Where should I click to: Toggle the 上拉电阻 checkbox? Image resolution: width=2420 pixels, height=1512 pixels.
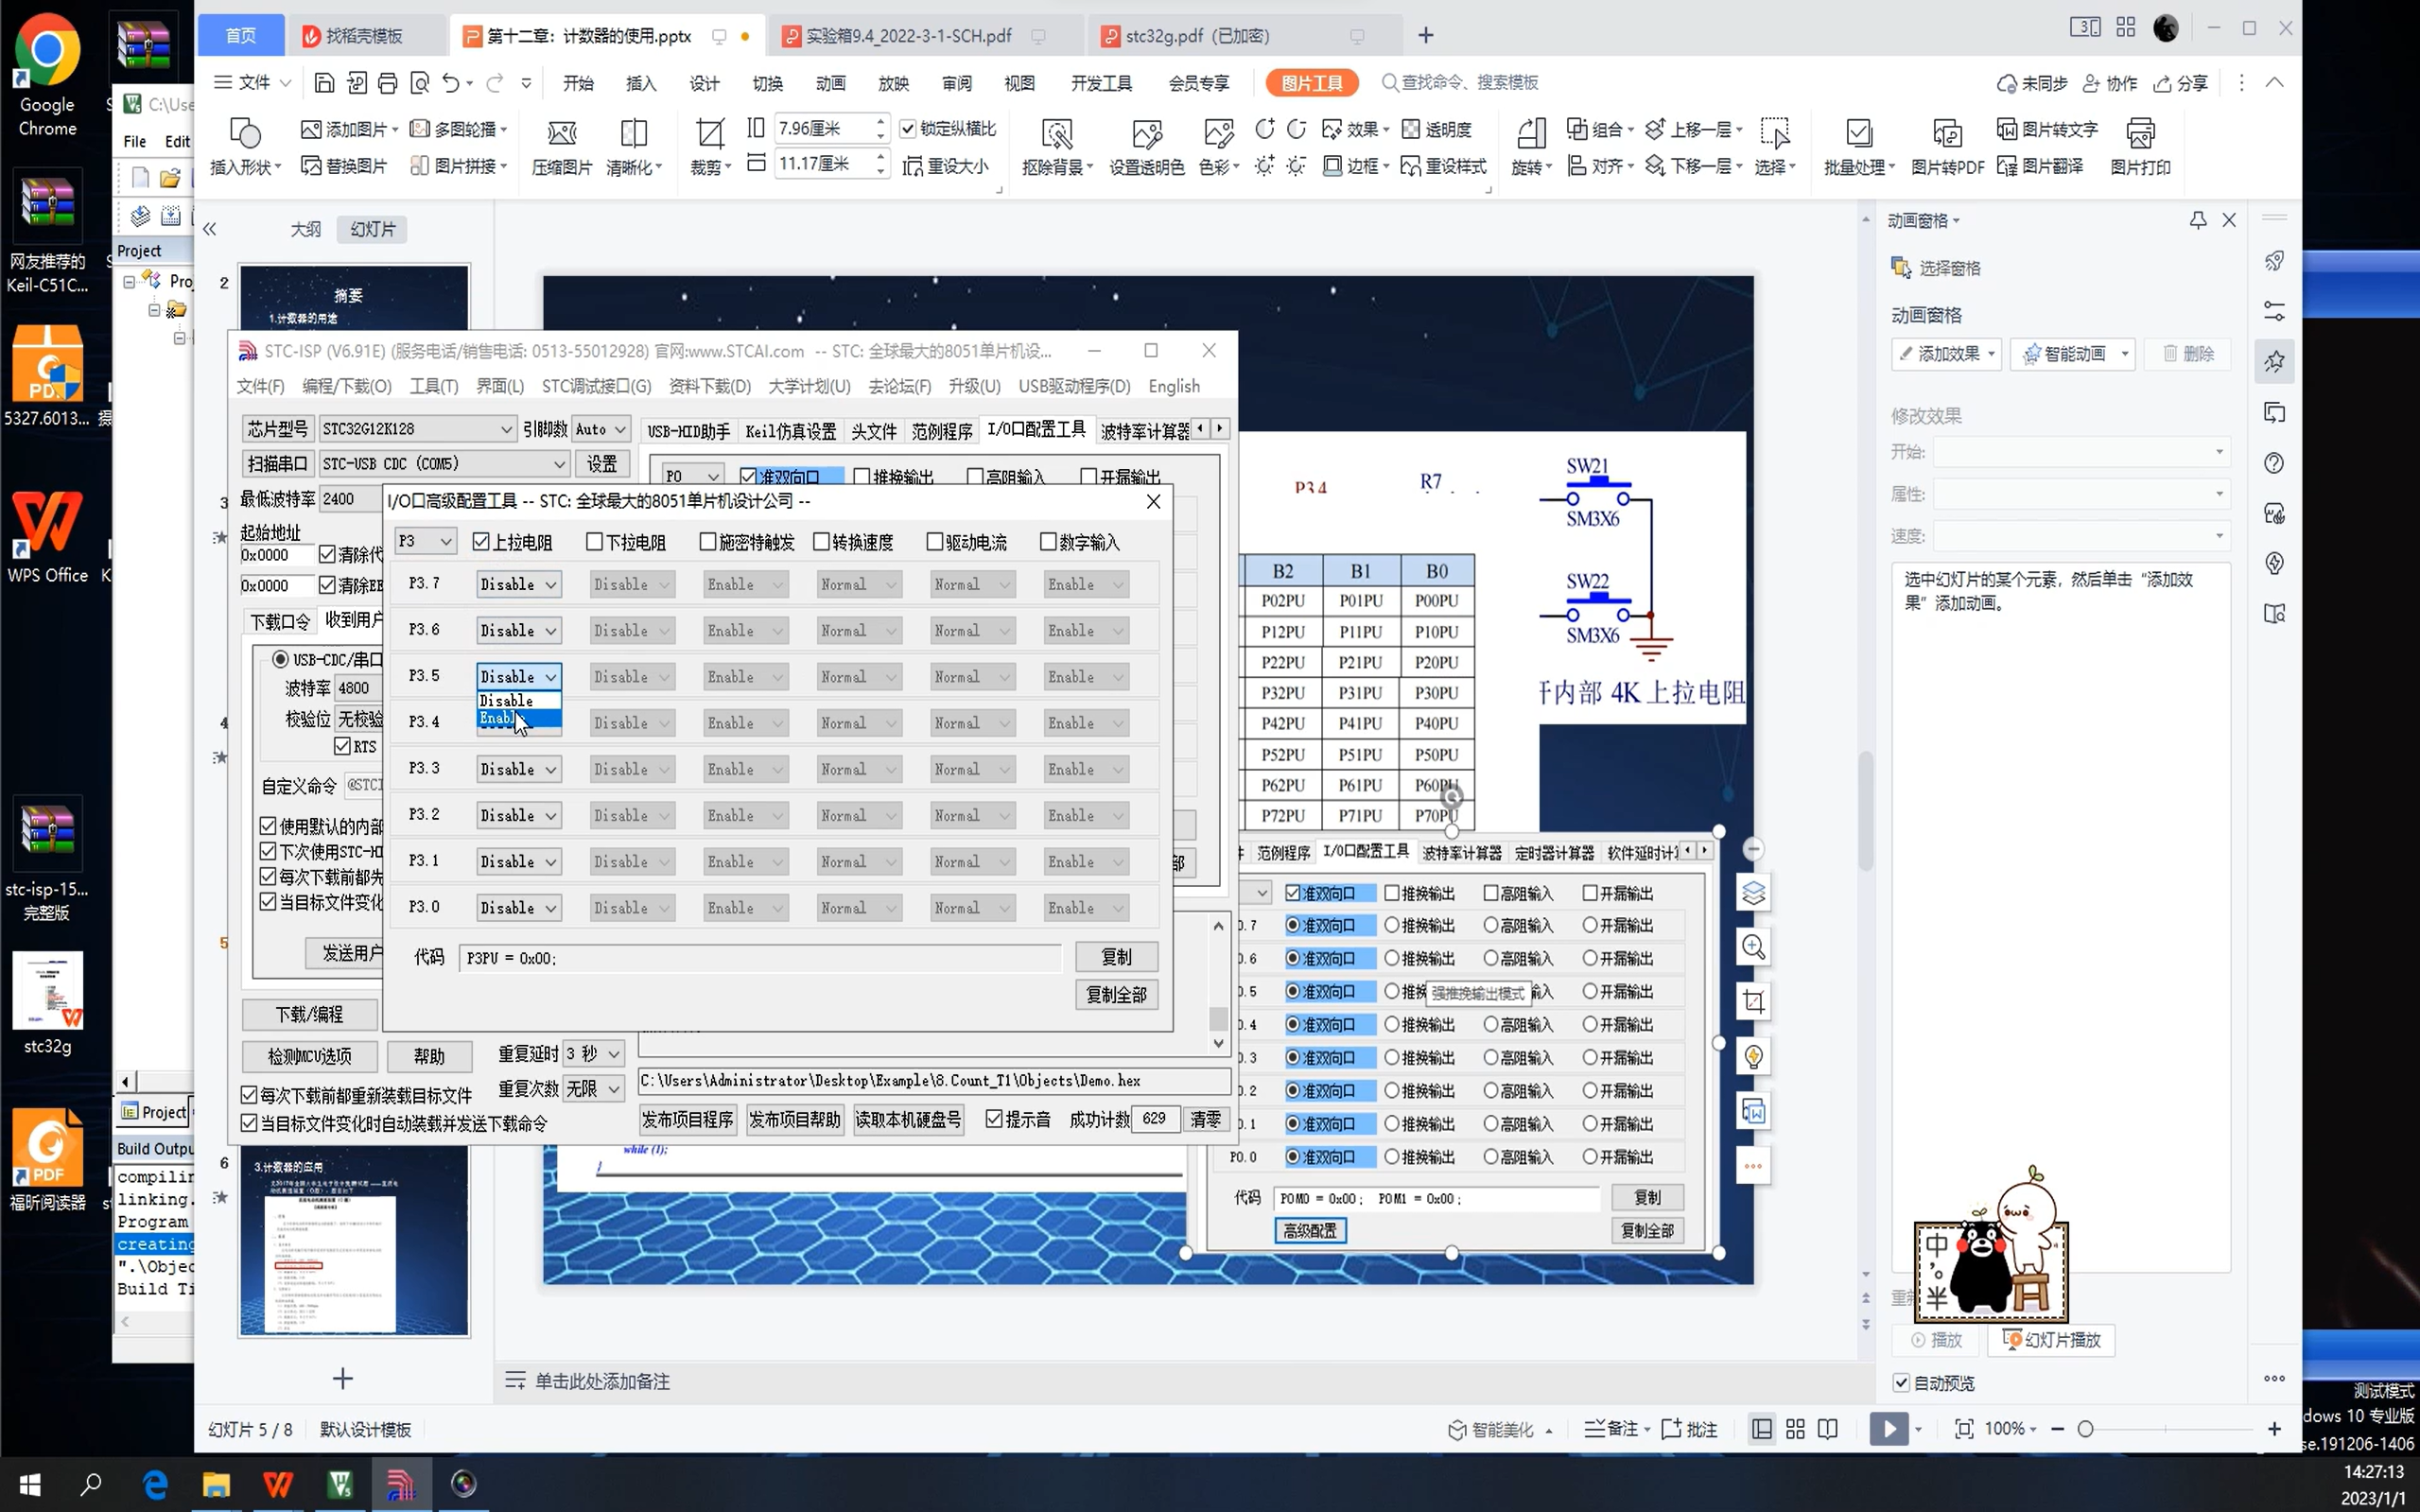(x=481, y=542)
